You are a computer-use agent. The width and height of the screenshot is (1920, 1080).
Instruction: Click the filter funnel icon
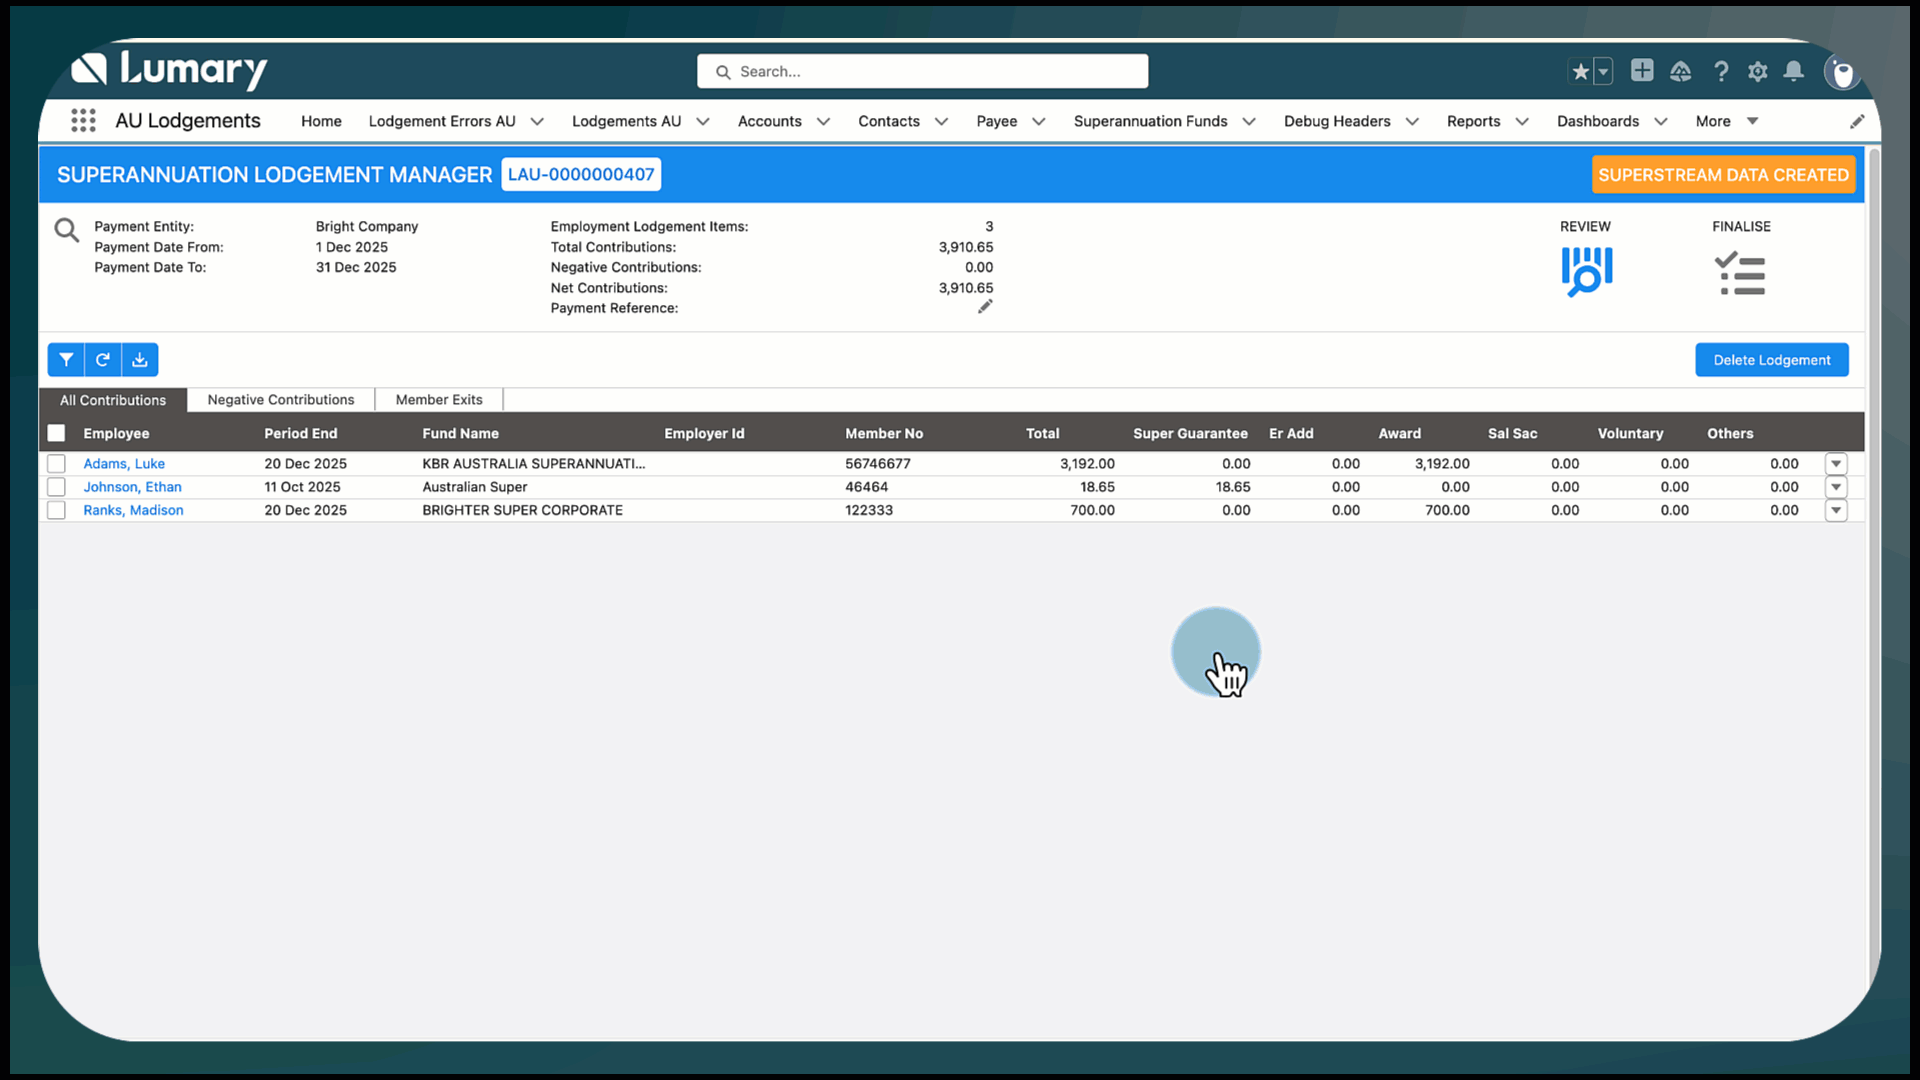point(66,360)
